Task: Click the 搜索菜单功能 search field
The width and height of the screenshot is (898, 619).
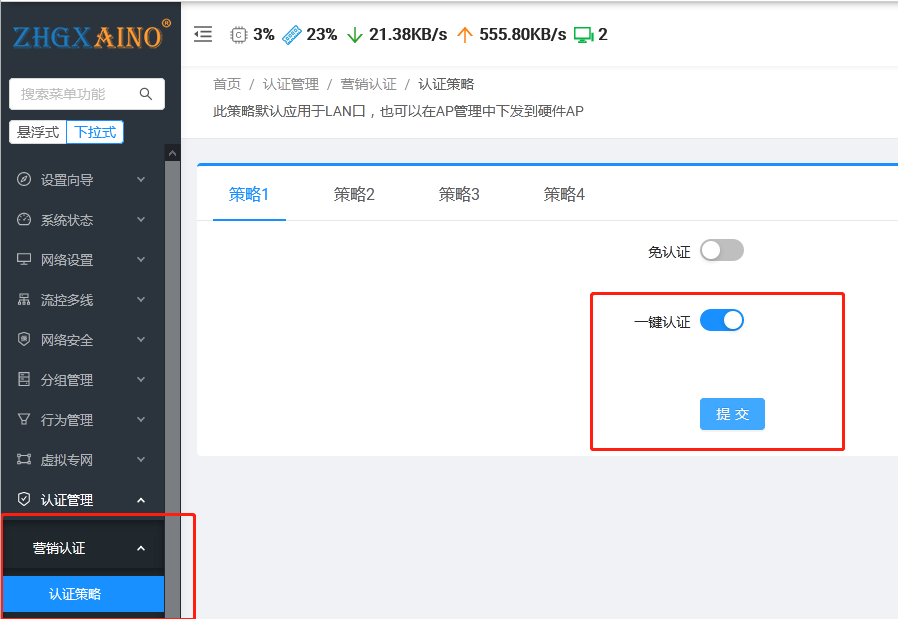Action: (75, 94)
